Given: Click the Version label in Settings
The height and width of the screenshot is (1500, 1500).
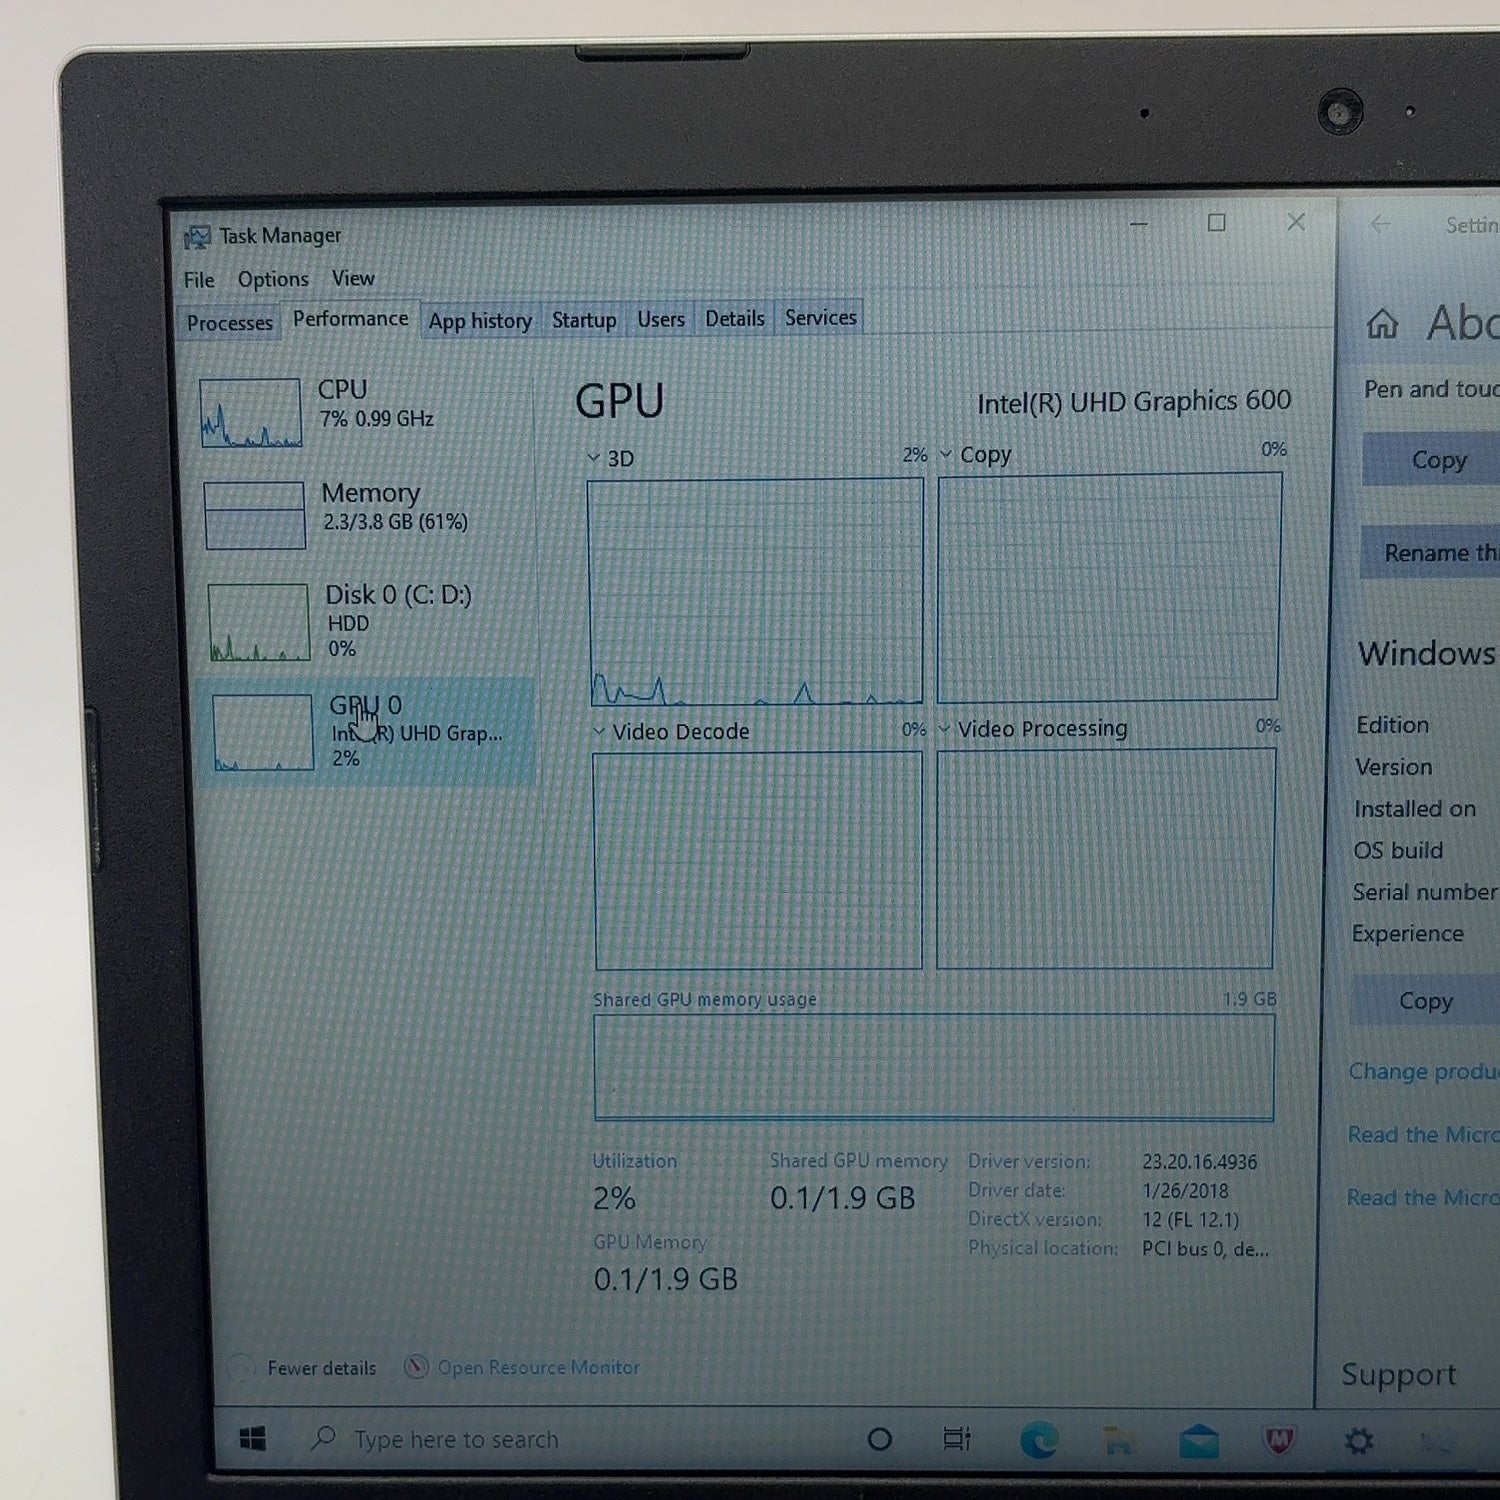Looking at the screenshot, I should coord(1393,767).
